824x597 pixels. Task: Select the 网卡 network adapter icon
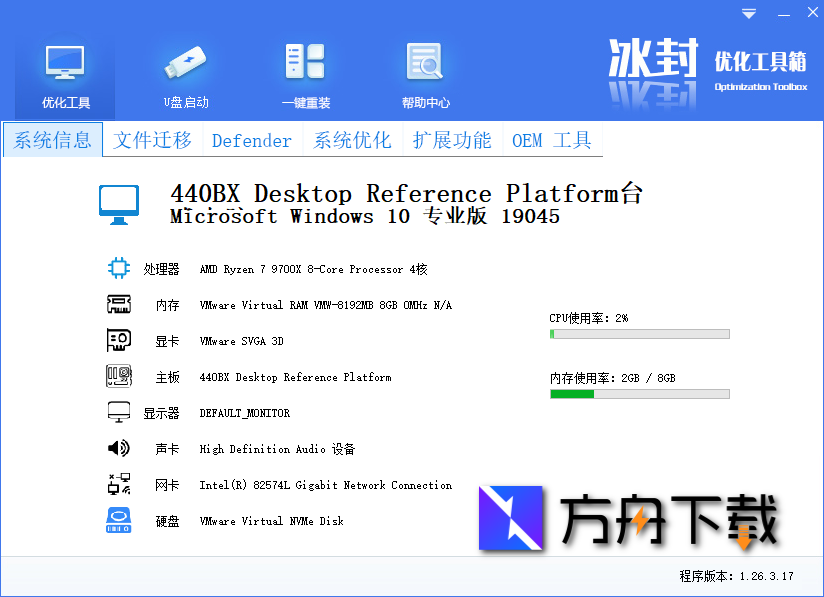(x=119, y=484)
